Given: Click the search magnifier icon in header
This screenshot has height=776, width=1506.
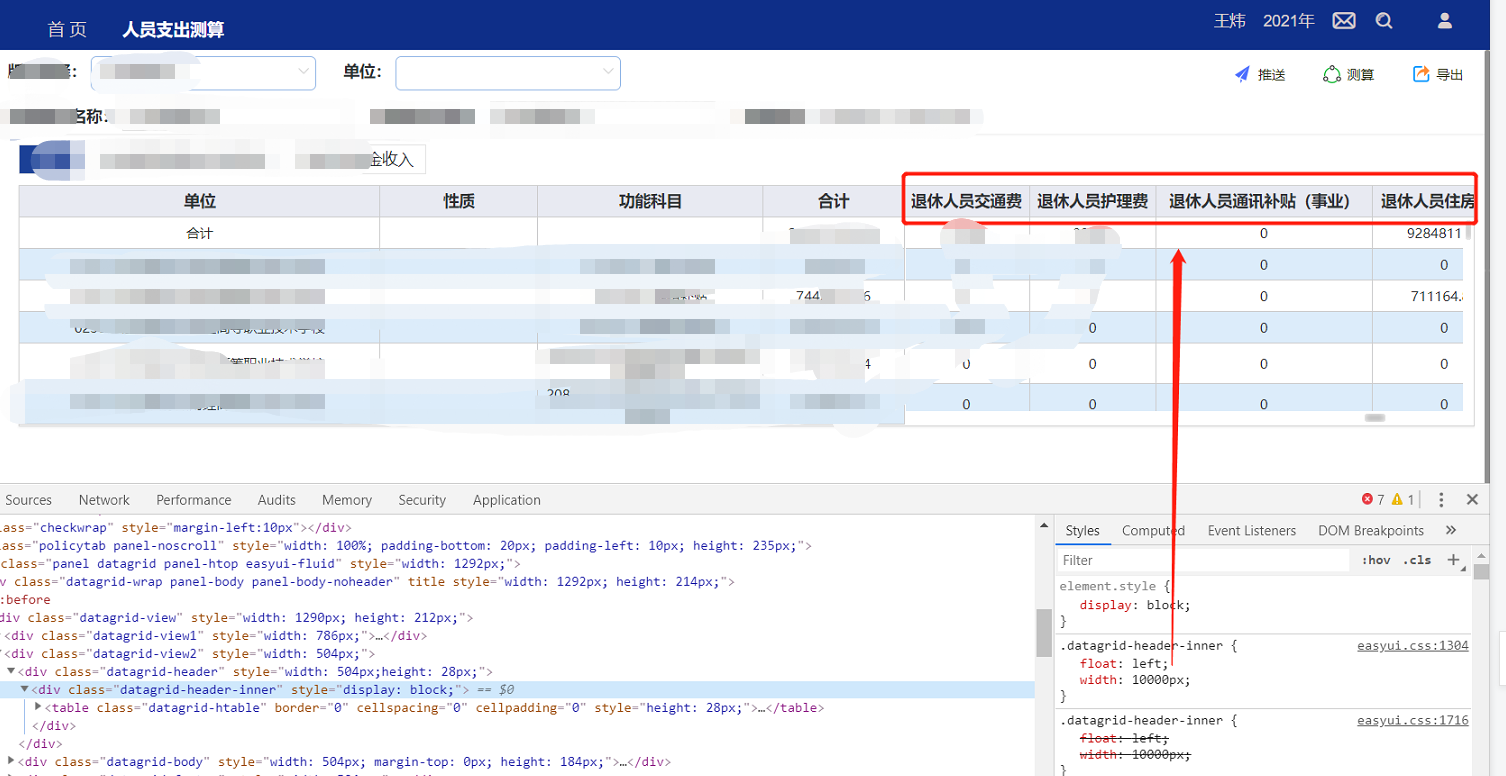Looking at the screenshot, I should coord(1384,21).
